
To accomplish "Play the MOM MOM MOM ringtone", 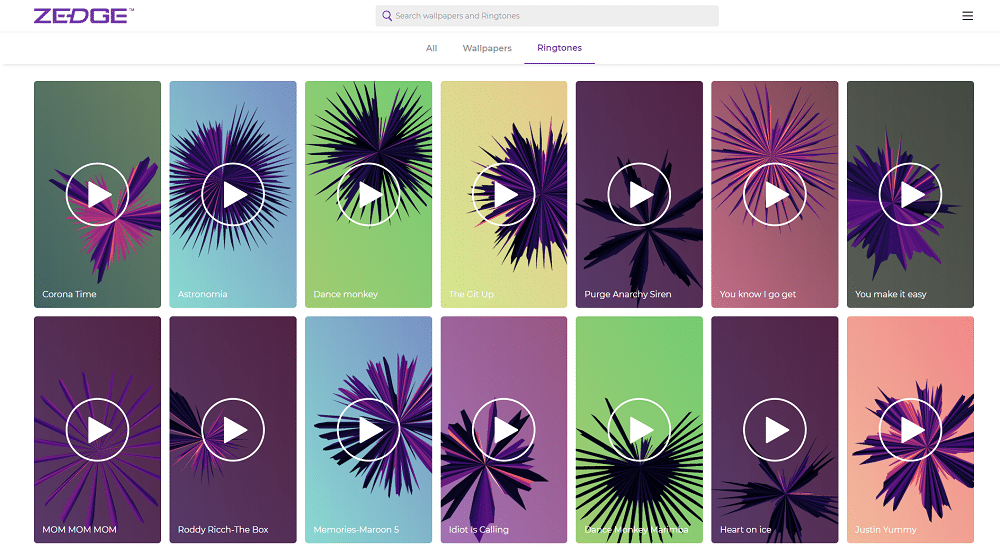I will click(97, 429).
